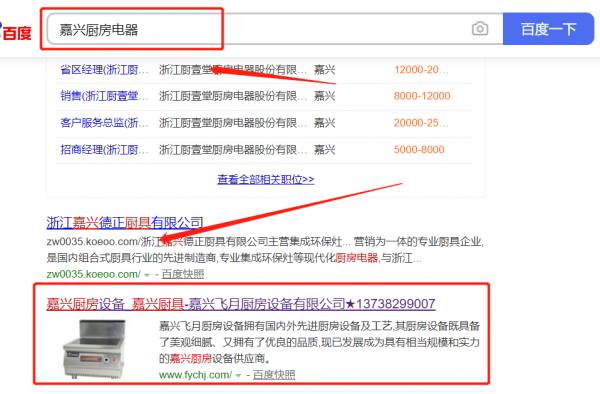The height and width of the screenshot is (394, 600).
Task: Click the green zw0035.koeoo.com URL
Action: [93, 274]
